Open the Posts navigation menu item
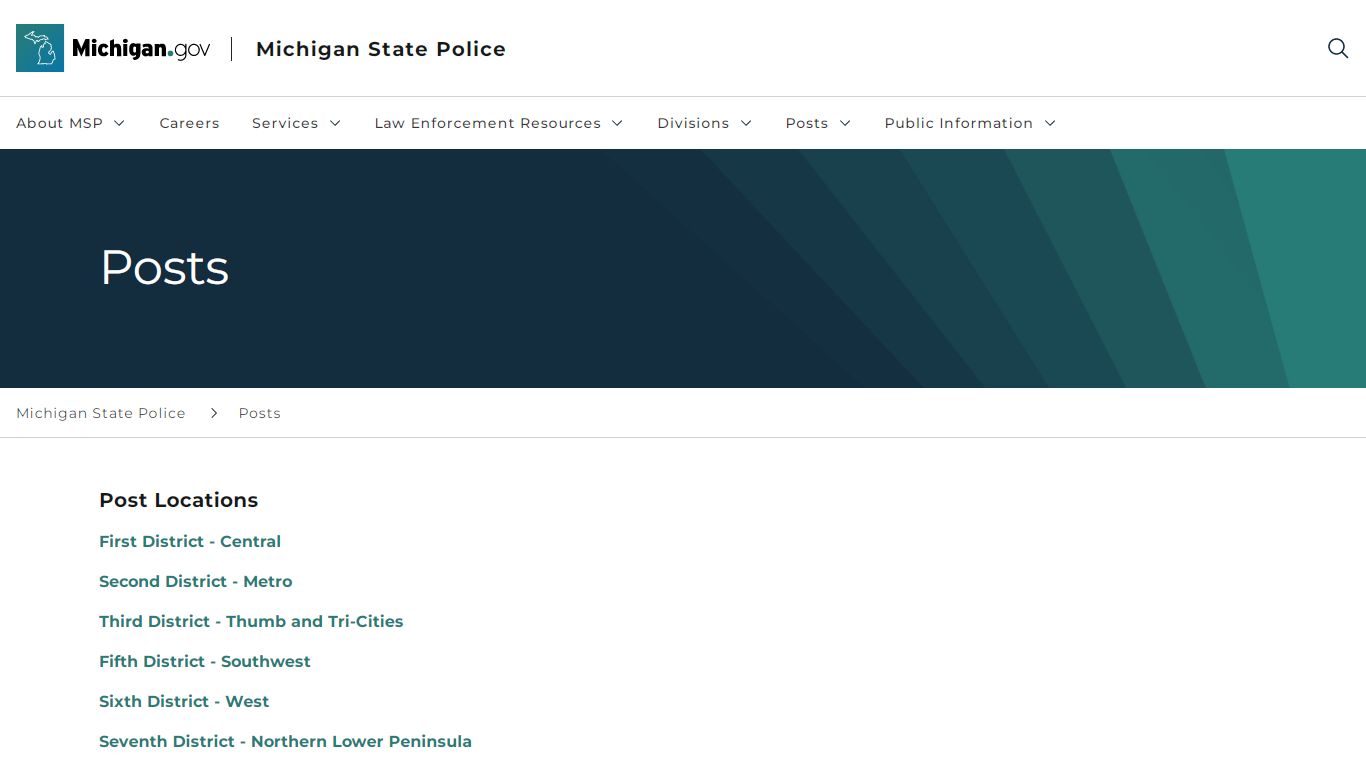The width and height of the screenshot is (1366, 768). pos(807,123)
